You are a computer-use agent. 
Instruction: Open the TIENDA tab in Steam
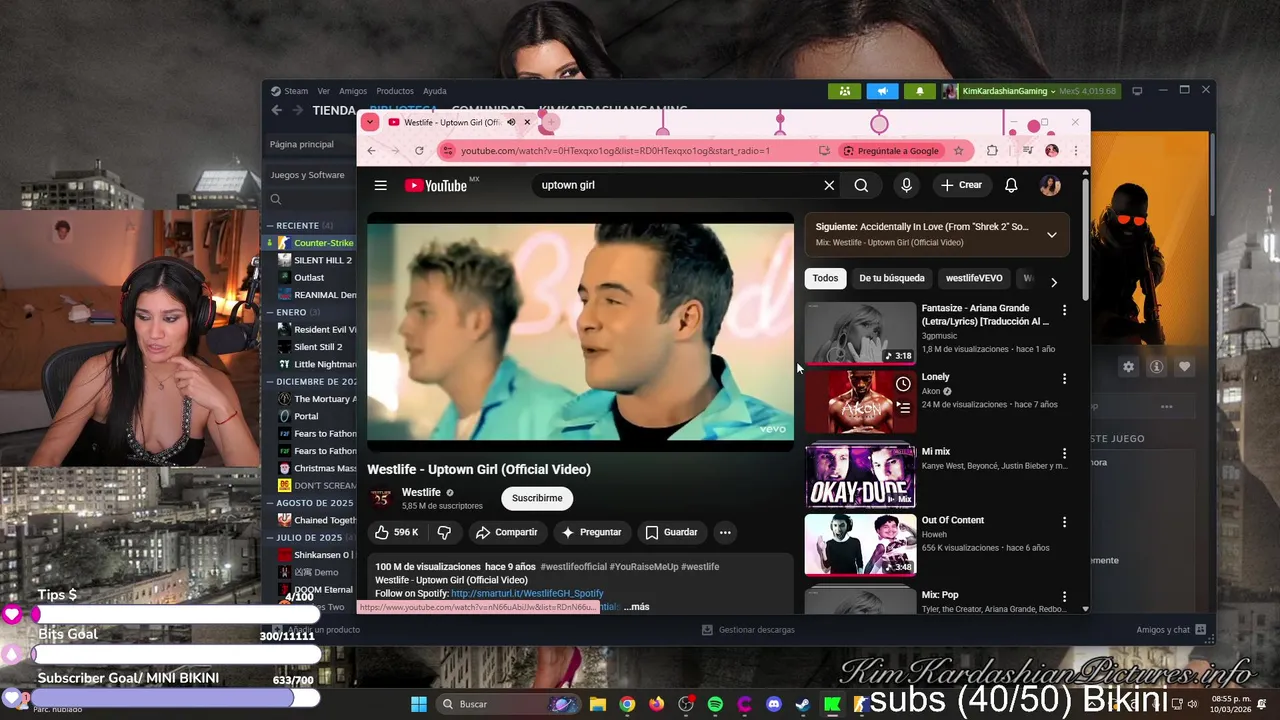click(334, 111)
